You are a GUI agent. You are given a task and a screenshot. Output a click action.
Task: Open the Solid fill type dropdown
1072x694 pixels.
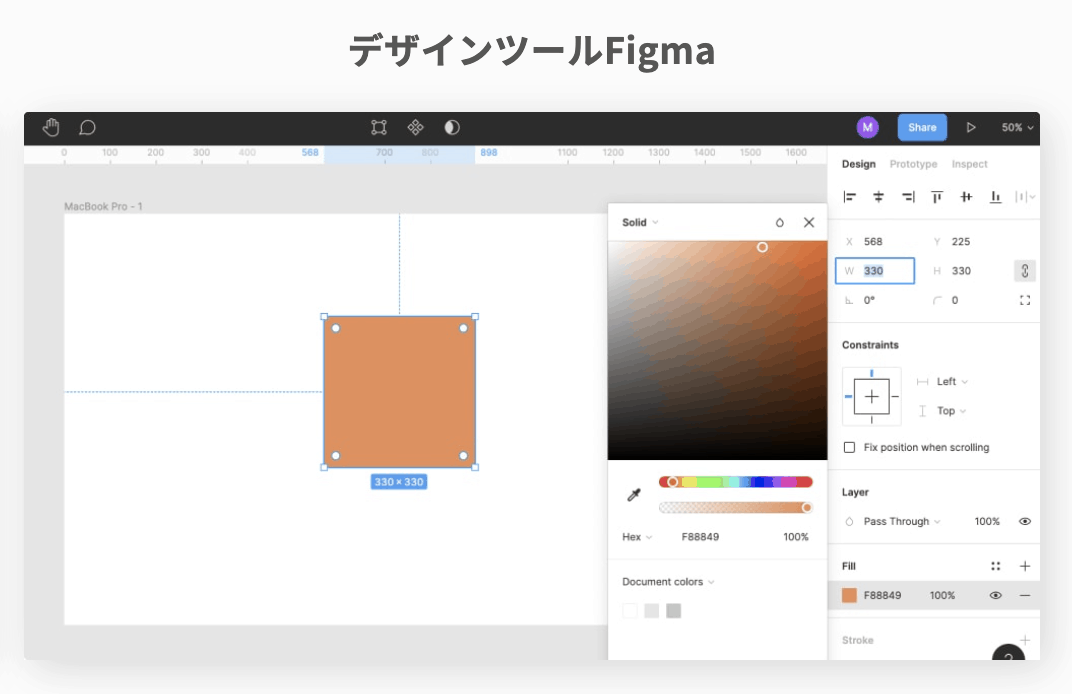(640, 222)
